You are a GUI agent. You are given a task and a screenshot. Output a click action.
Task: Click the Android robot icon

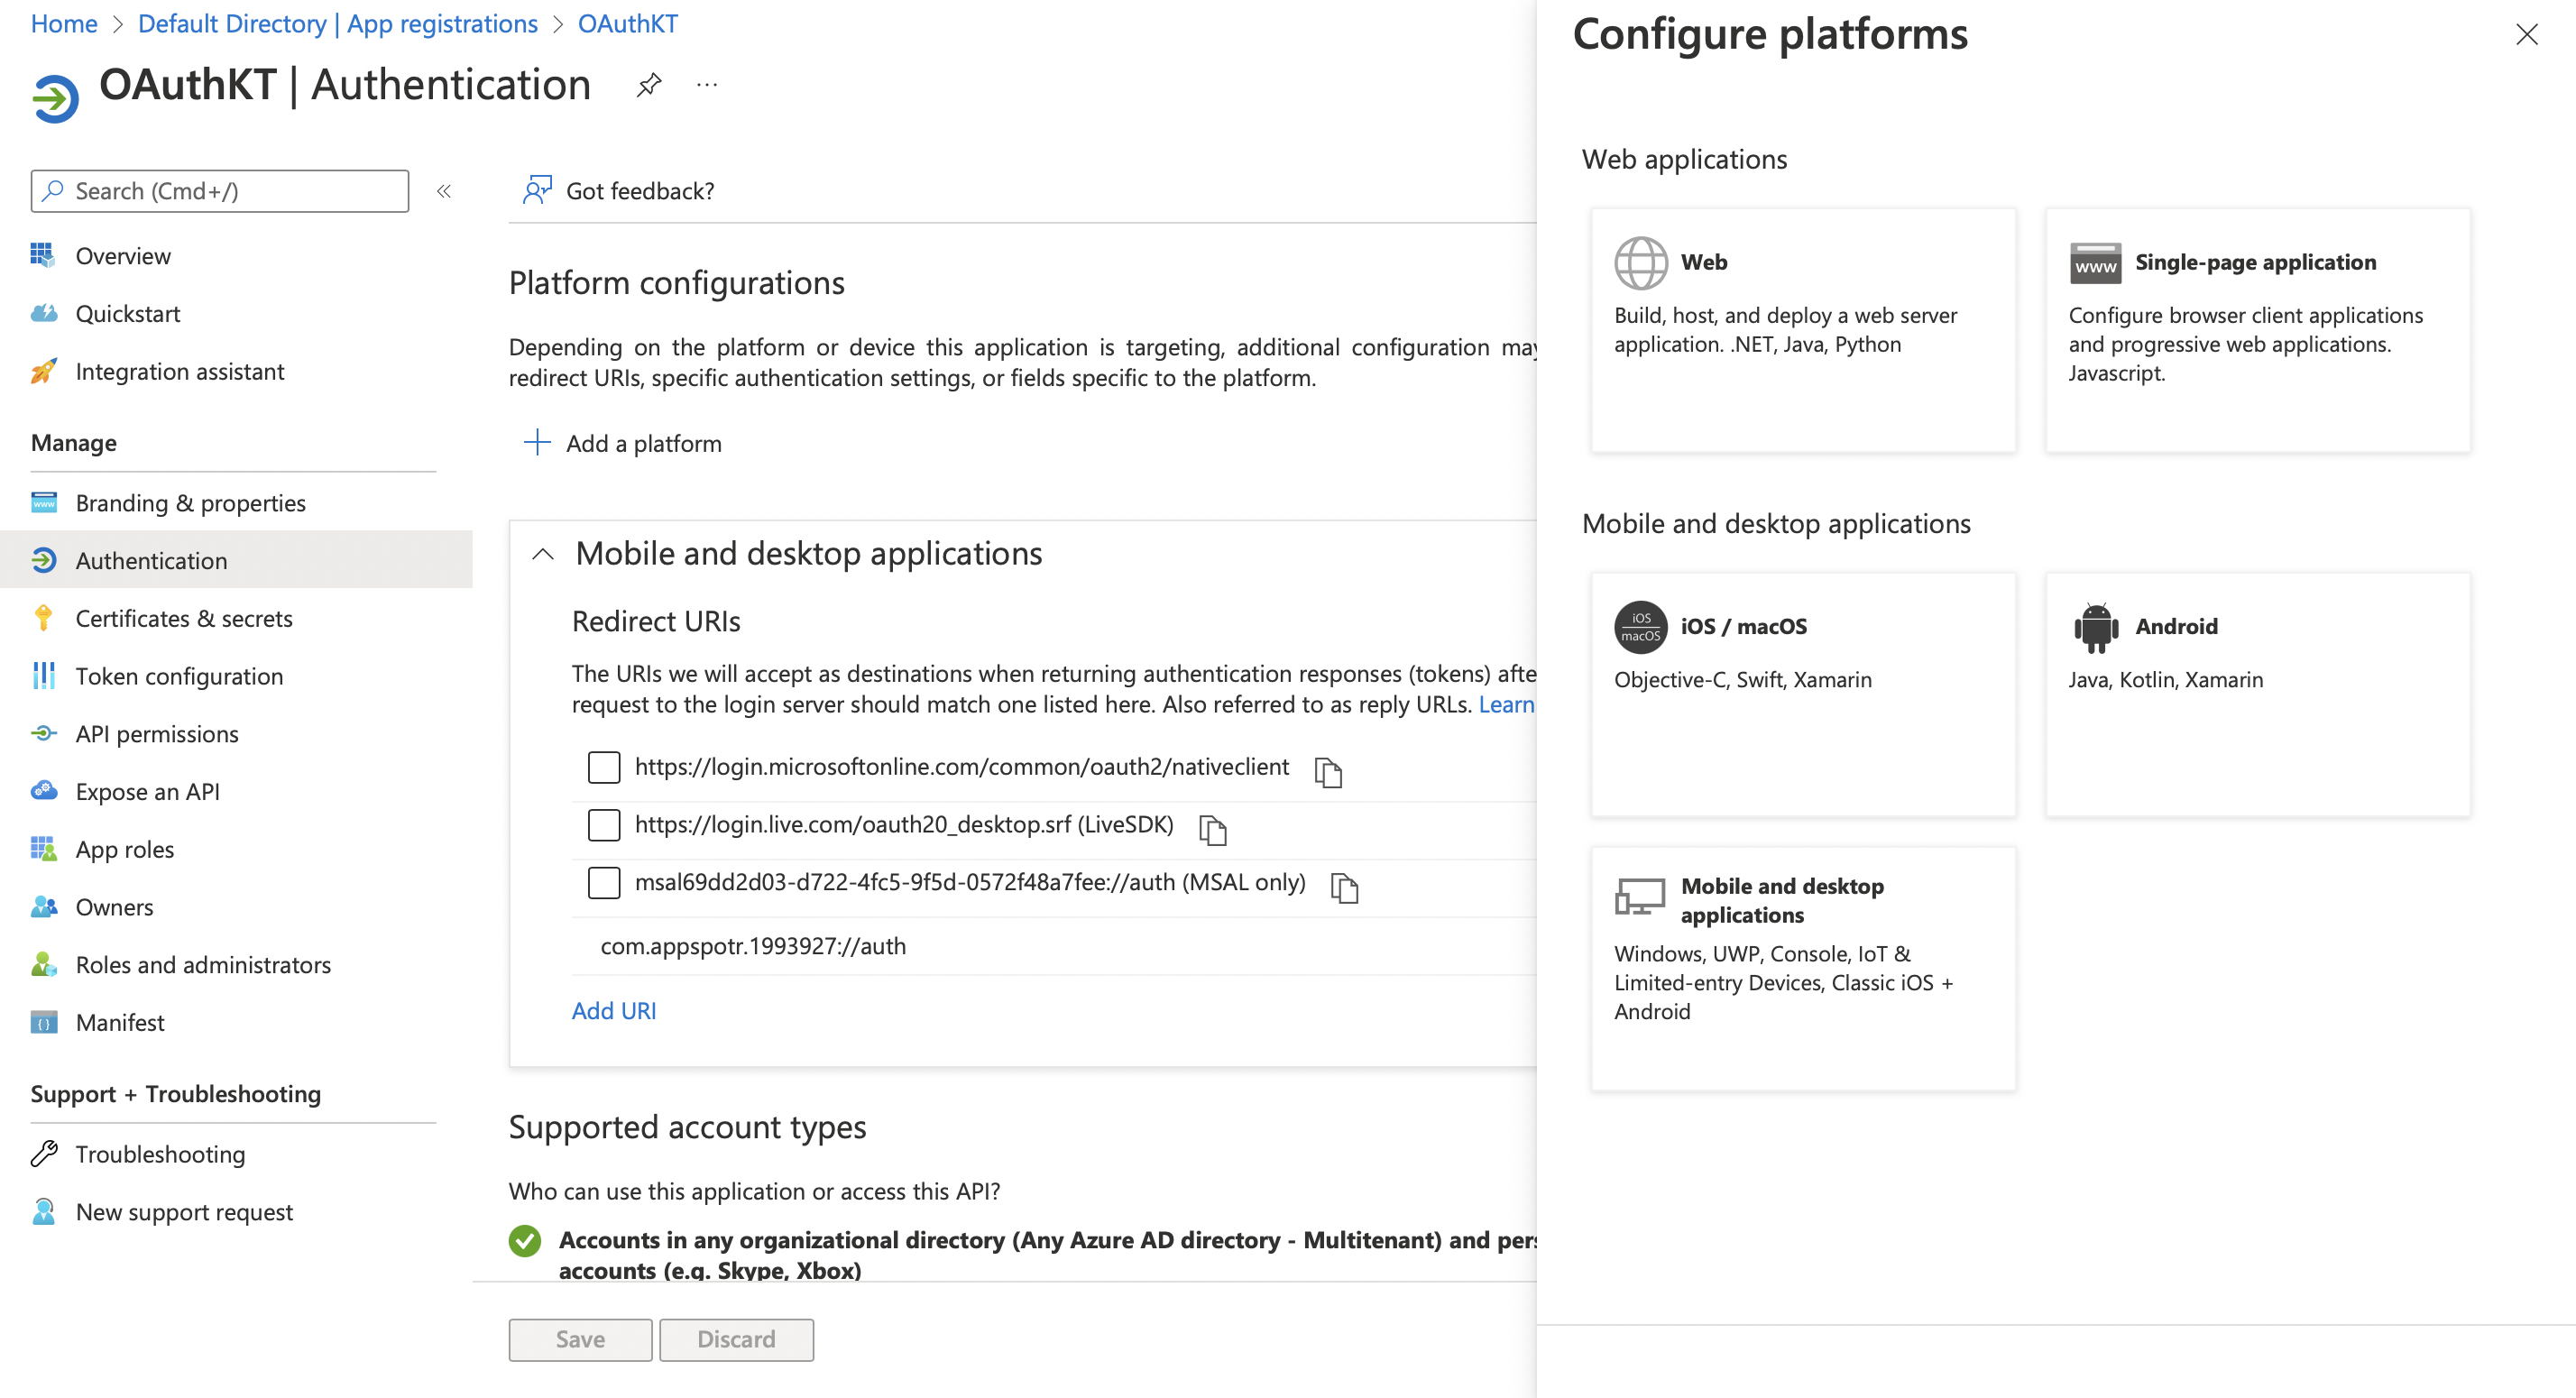pos(2095,628)
